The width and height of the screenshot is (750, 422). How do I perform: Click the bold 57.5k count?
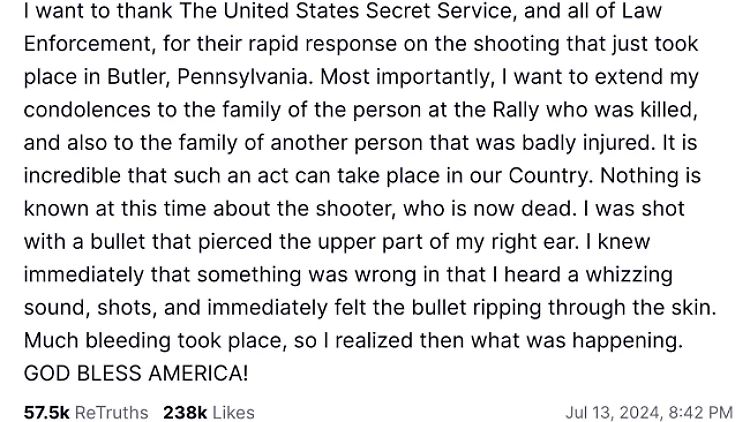click(47, 412)
